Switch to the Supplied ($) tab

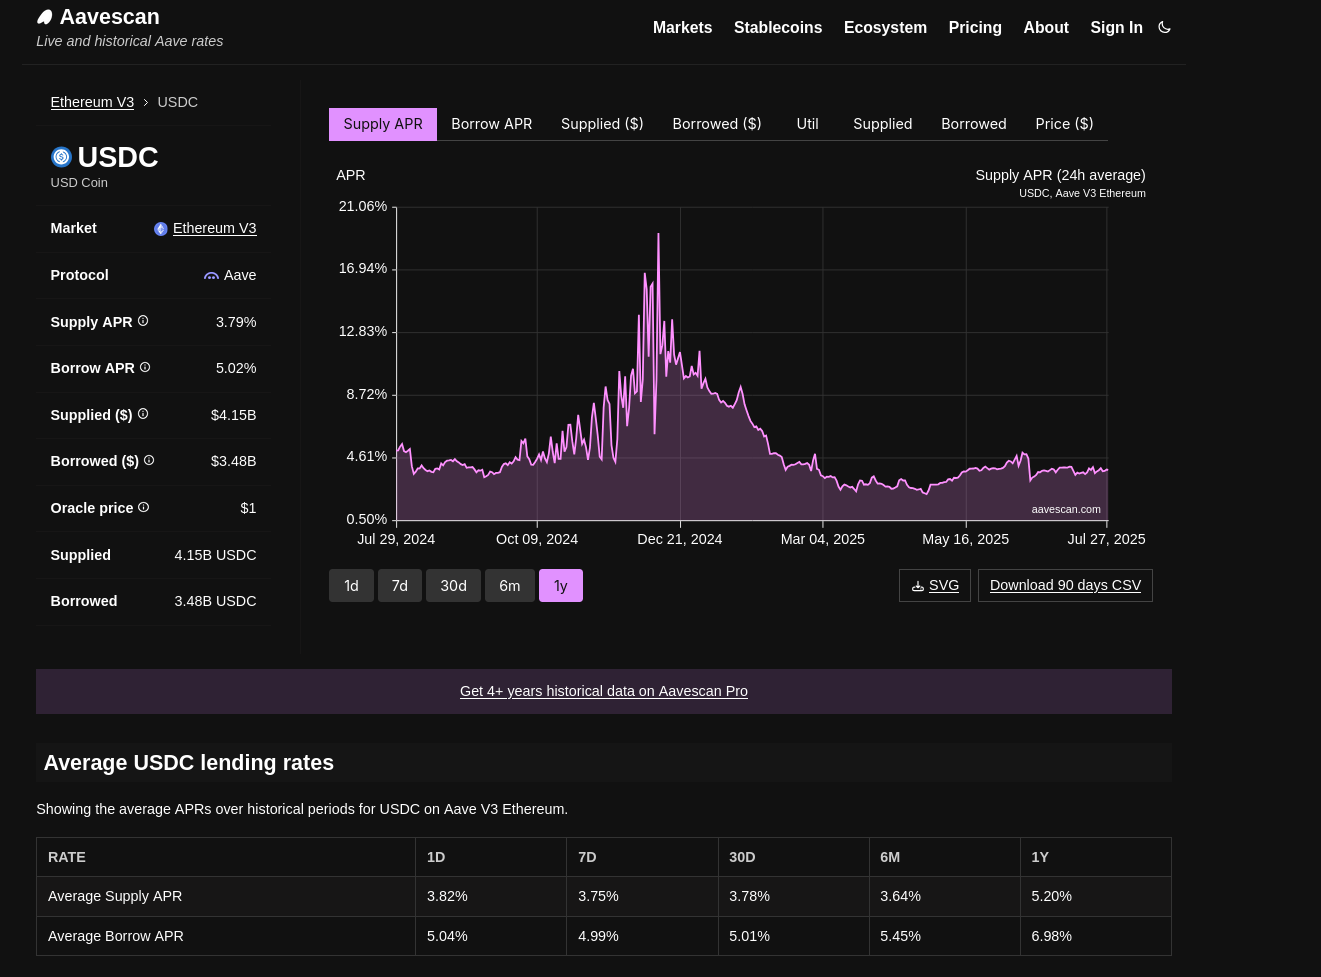[x=602, y=124]
